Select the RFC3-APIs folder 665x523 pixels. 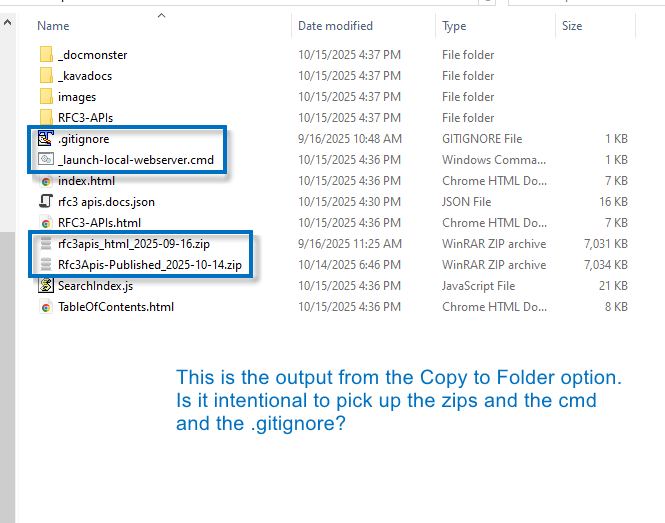point(85,118)
